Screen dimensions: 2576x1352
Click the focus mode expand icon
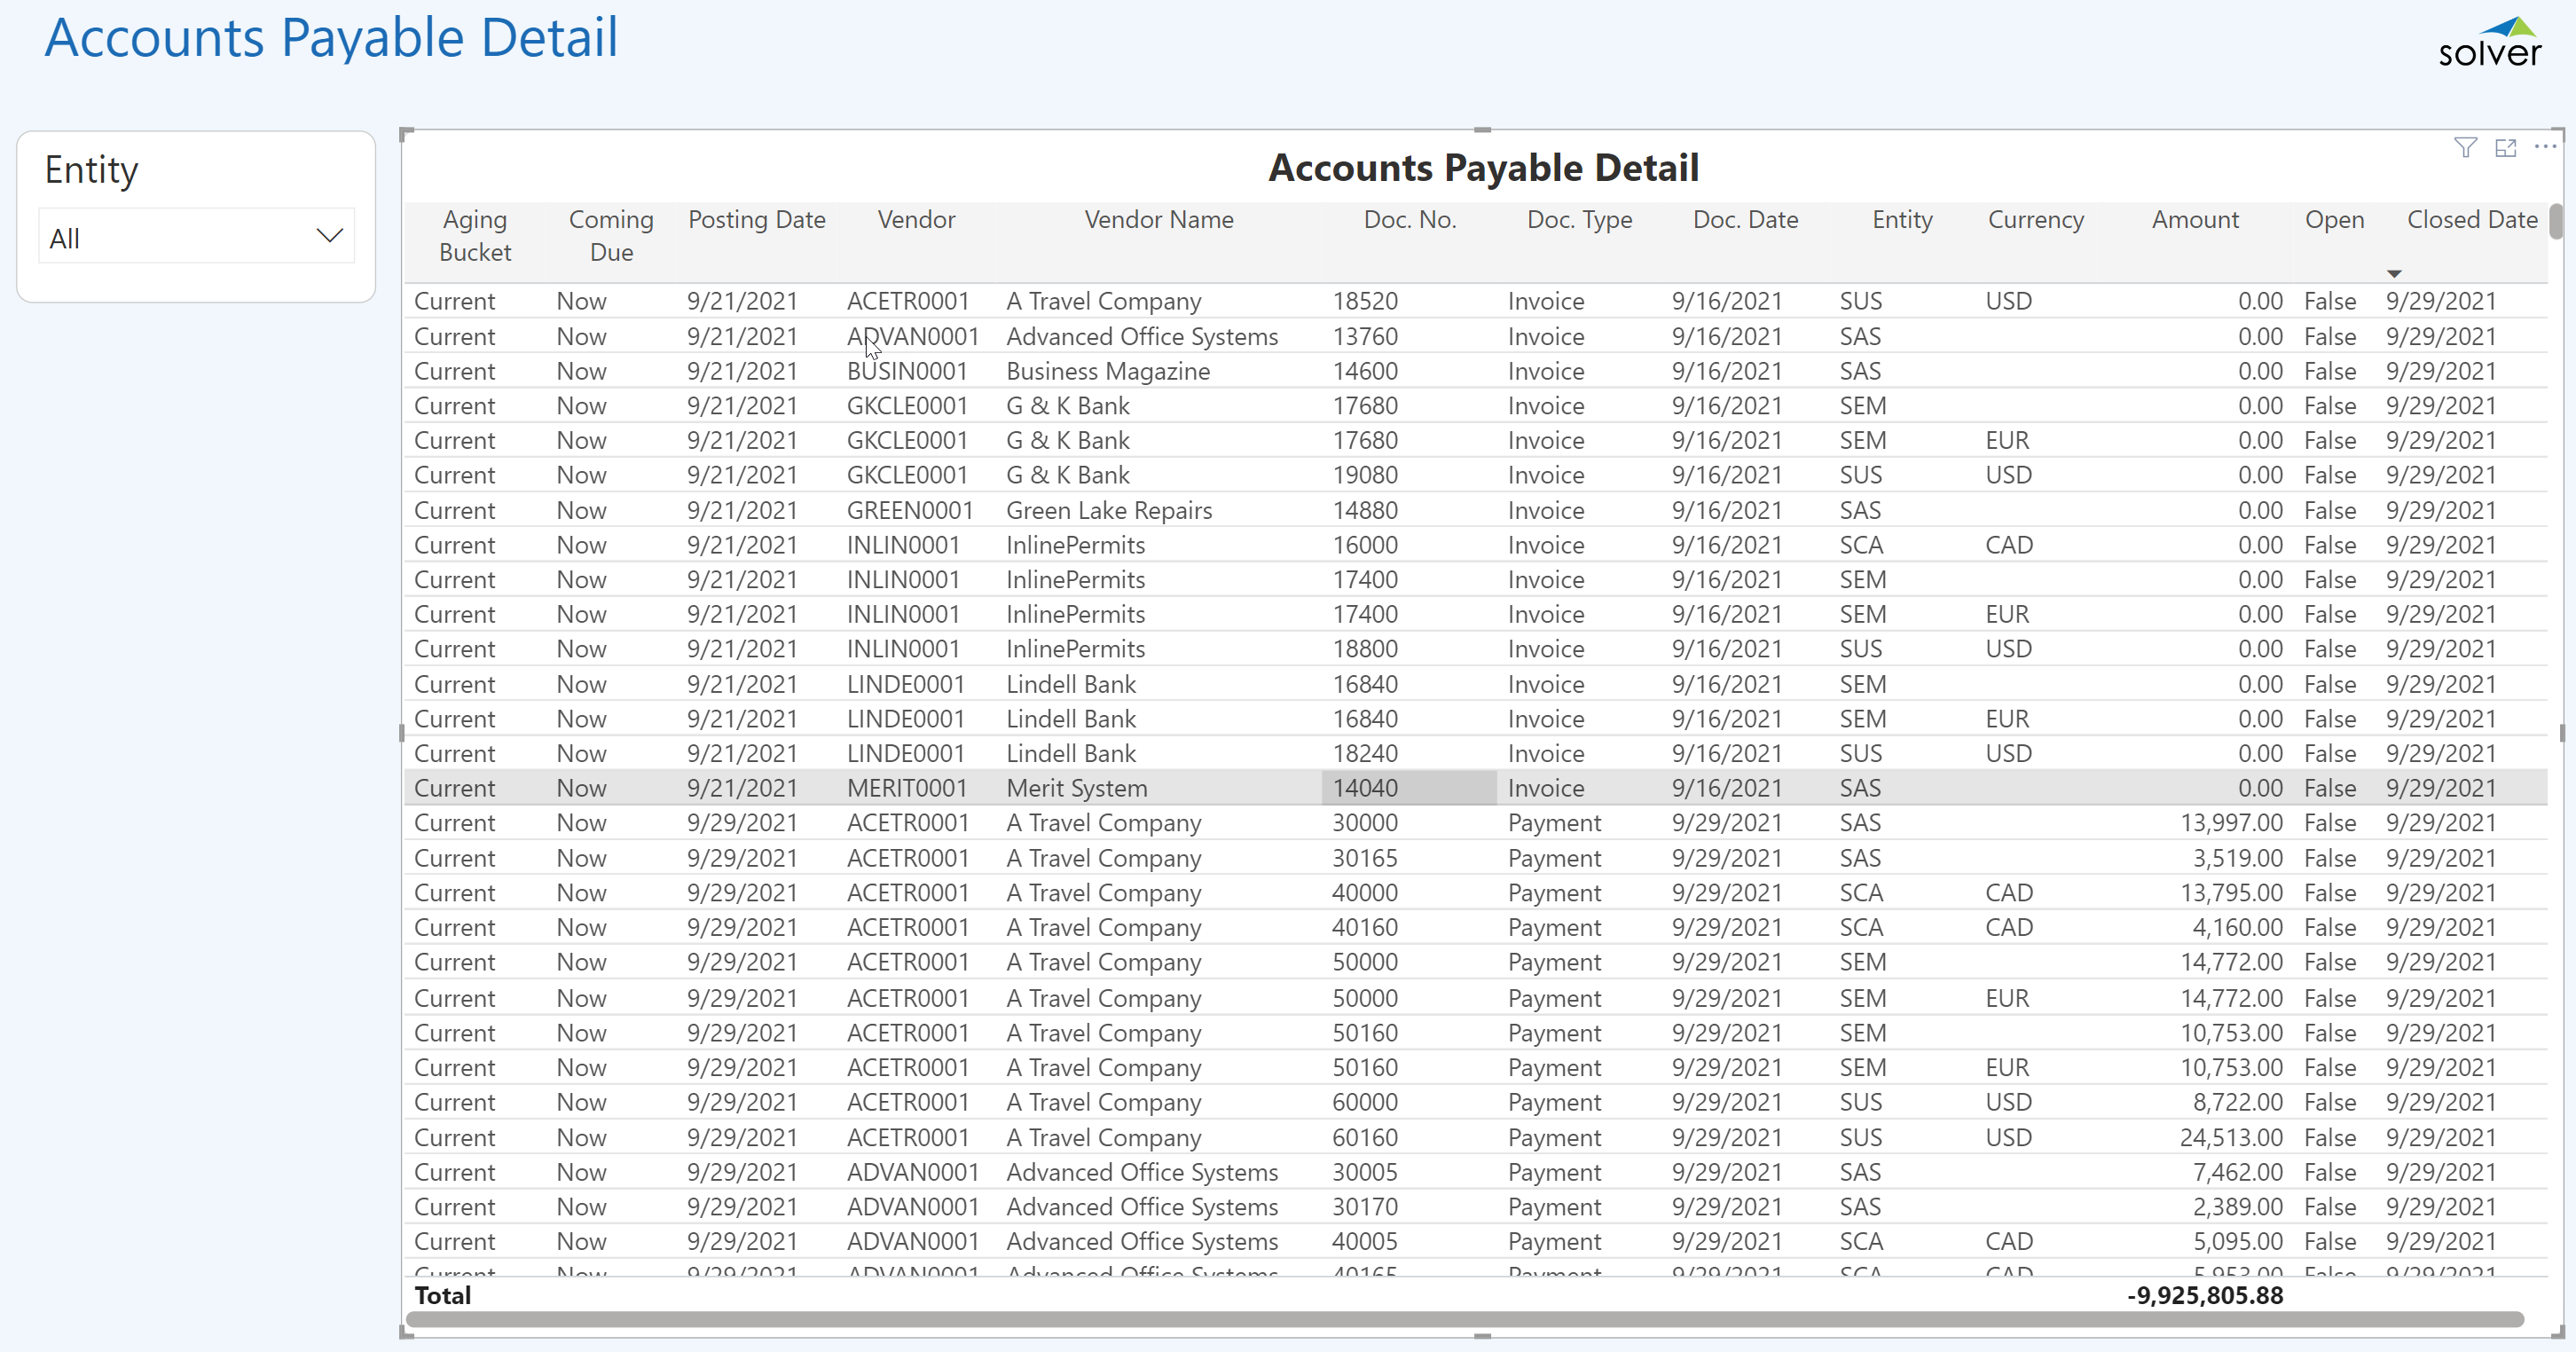(x=2505, y=148)
